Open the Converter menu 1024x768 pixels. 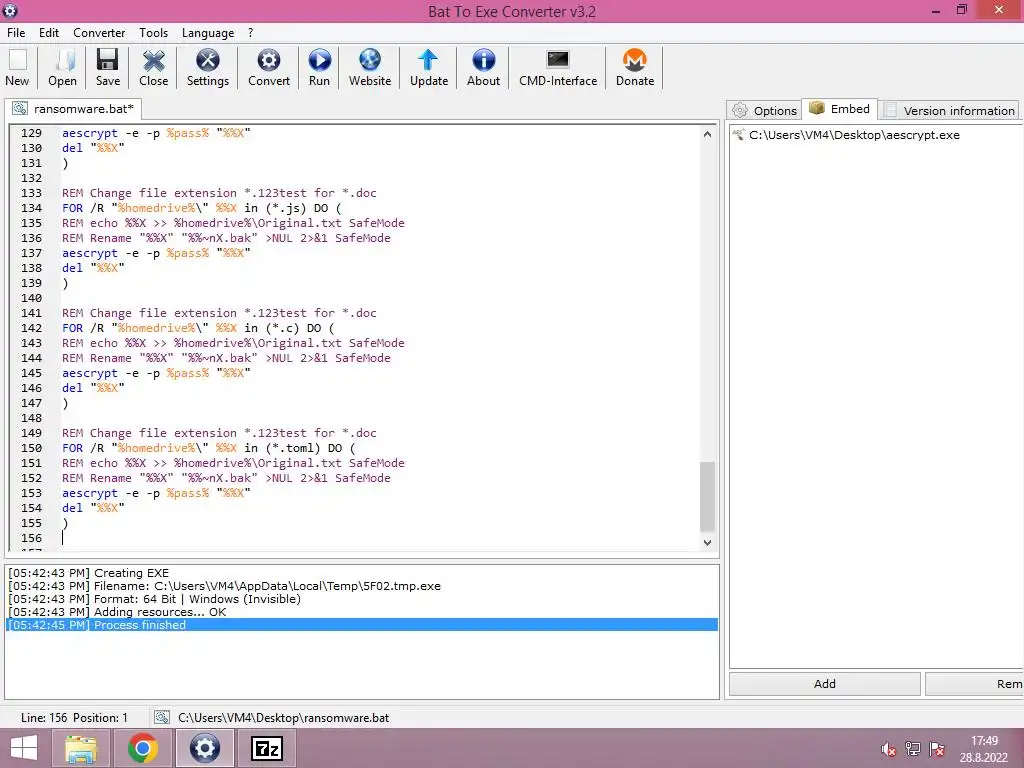coord(99,33)
